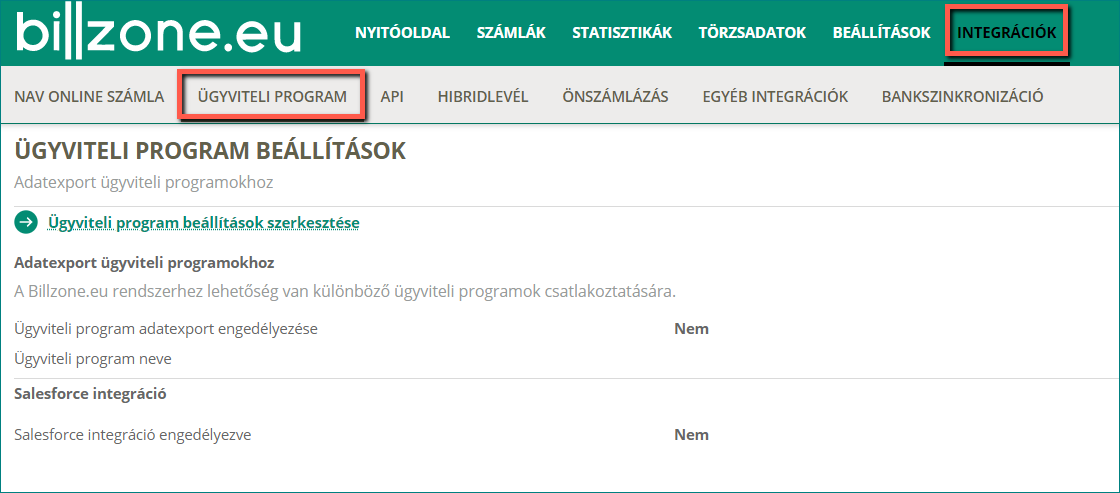Click the ÜGYVITELI PROGRAM BEÁLLÍTÁSOK heading
Image resolution: width=1120 pixels, height=493 pixels.
[210, 151]
